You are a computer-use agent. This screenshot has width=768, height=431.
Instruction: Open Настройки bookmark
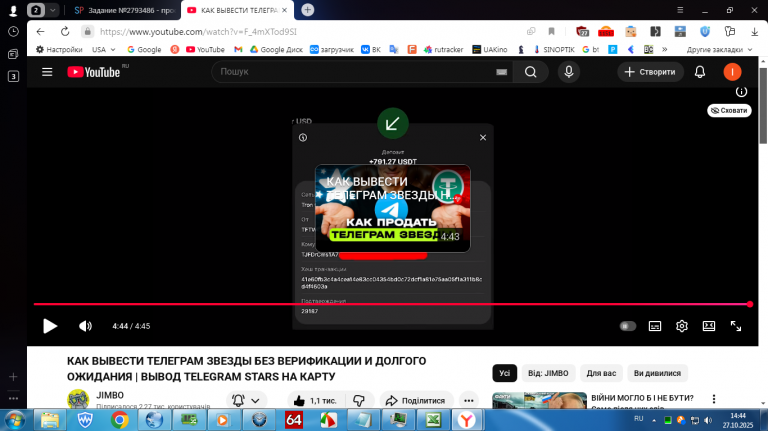coord(59,49)
